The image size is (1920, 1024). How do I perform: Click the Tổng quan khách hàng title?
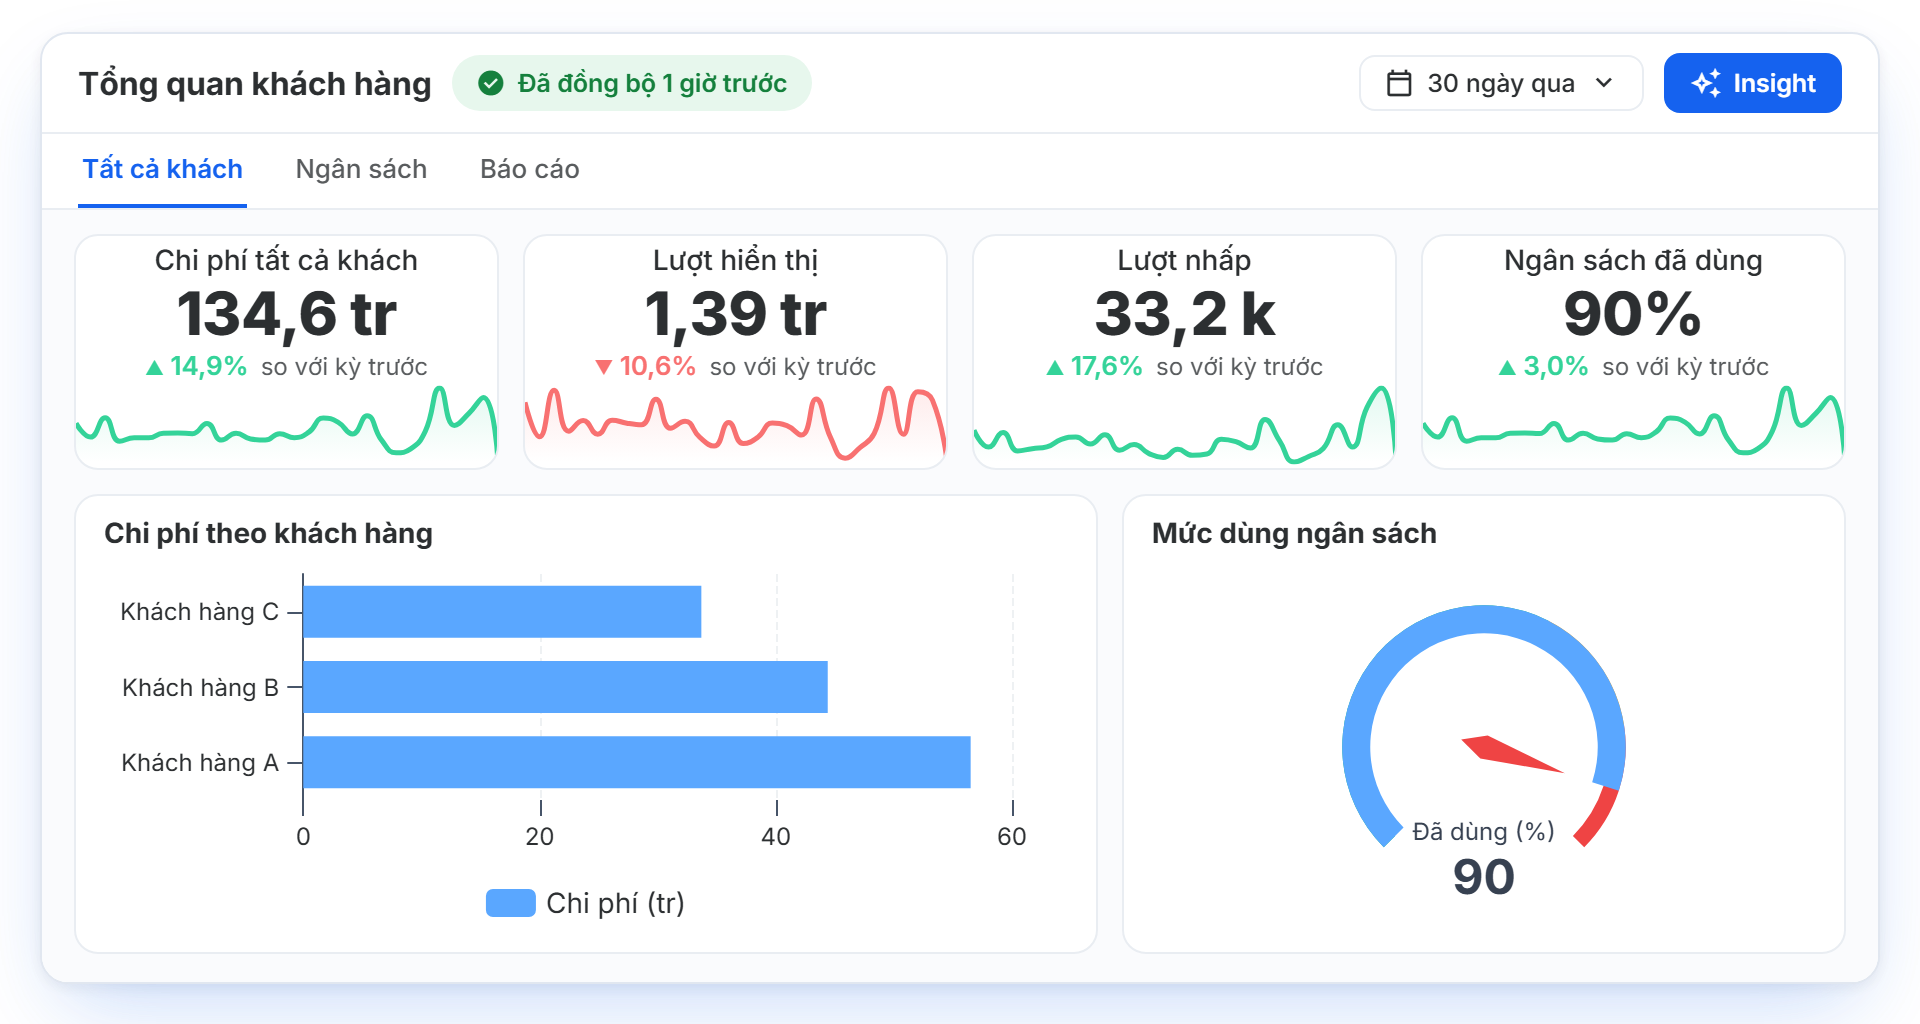255,84
